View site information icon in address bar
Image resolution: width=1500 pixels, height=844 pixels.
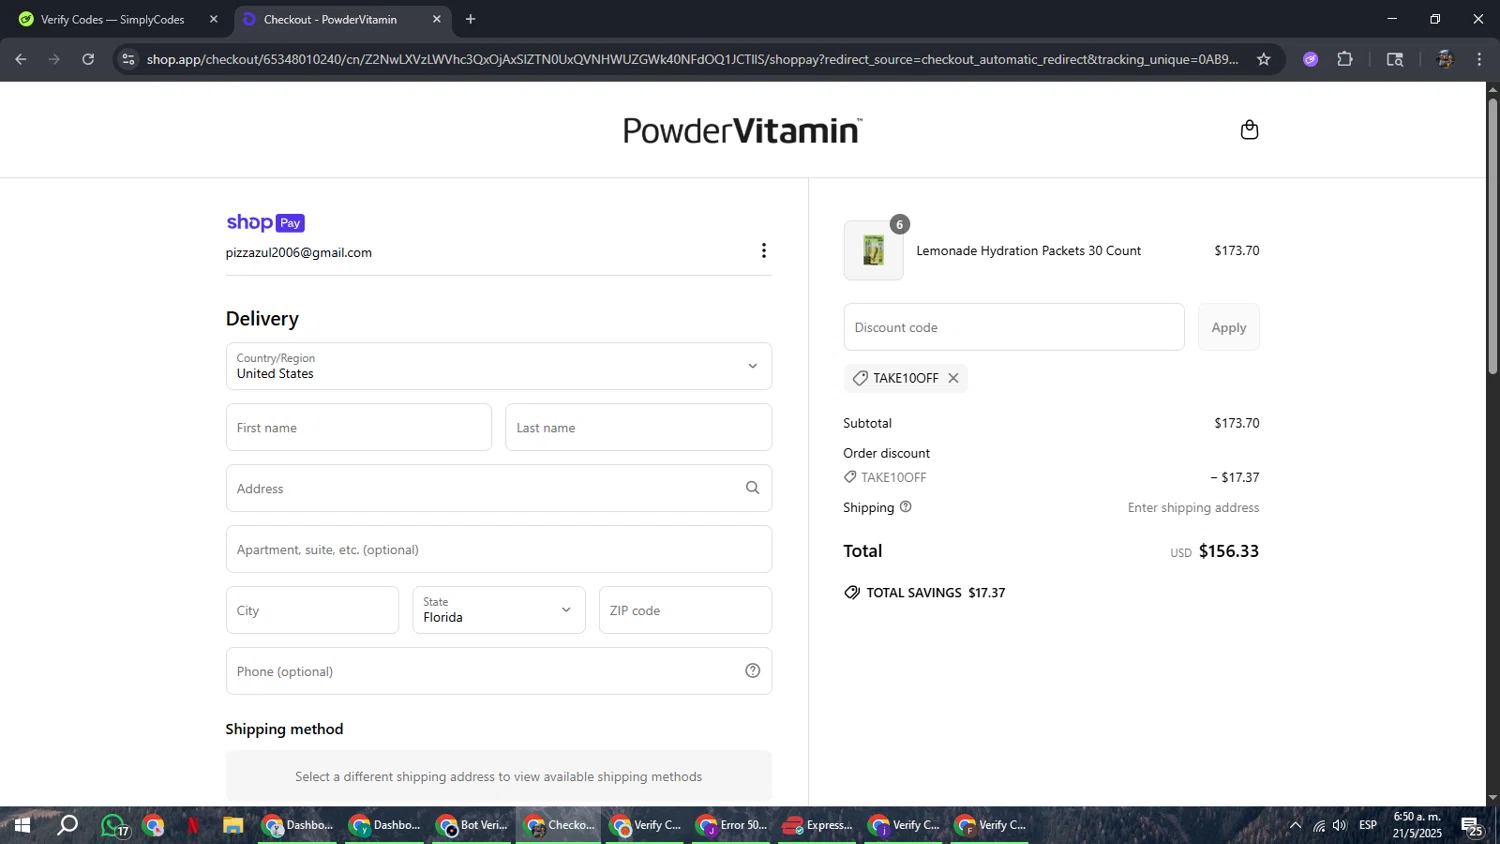click(x=128, y=60)
